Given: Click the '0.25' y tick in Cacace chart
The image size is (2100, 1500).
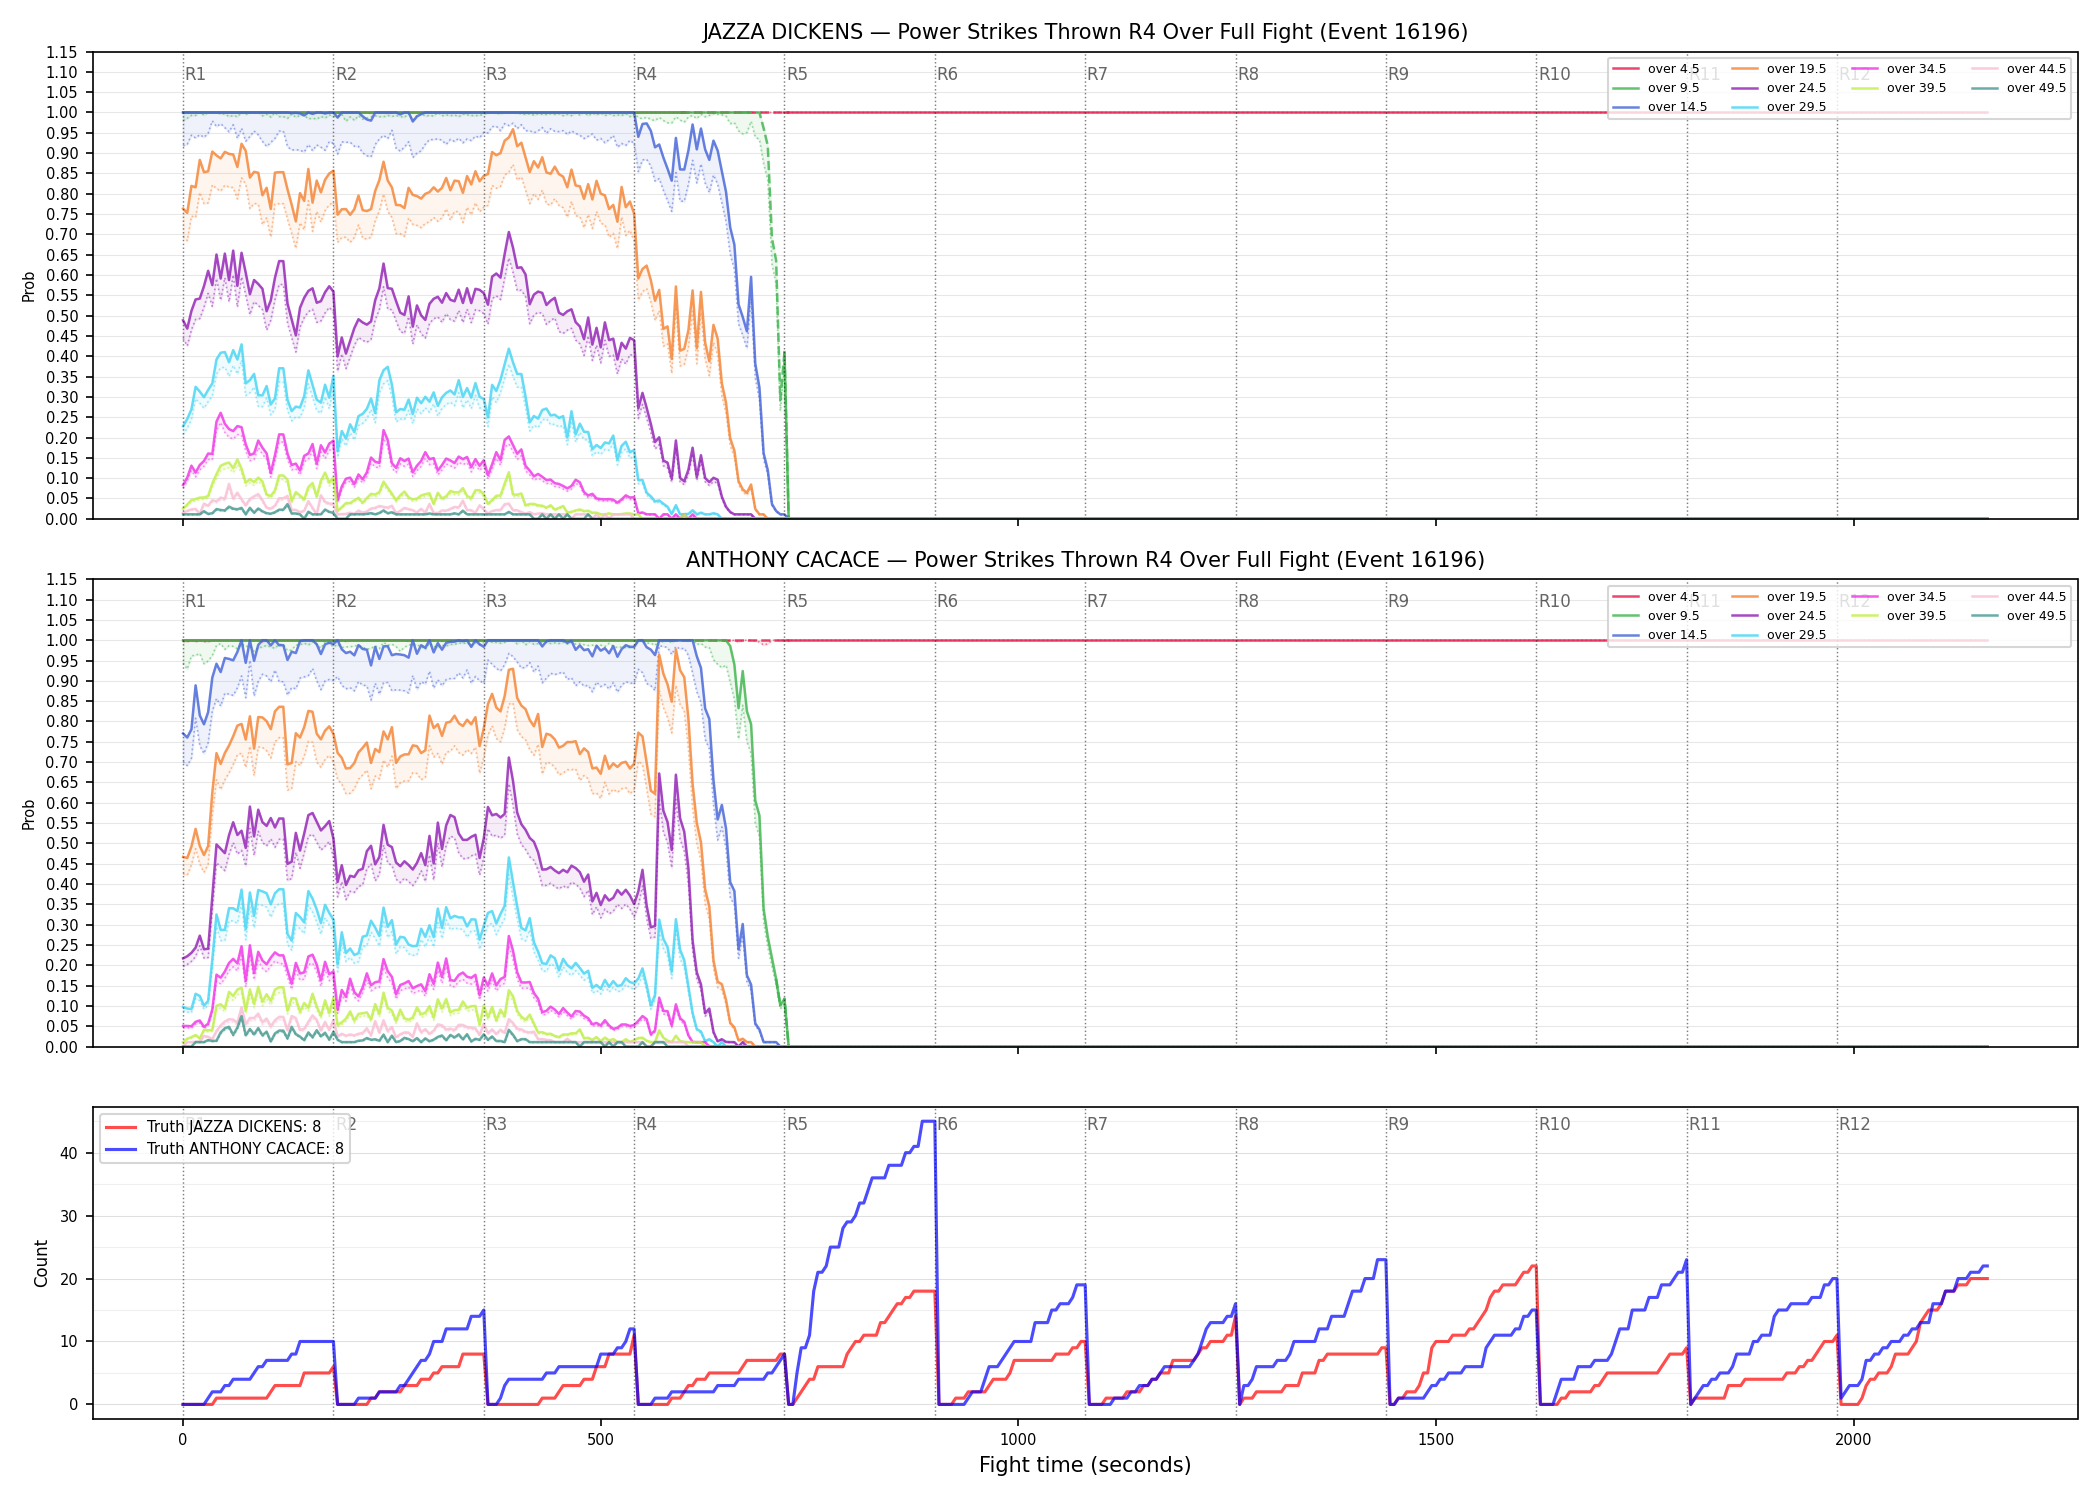Looking at the screenshot, I should click(62, 945).
